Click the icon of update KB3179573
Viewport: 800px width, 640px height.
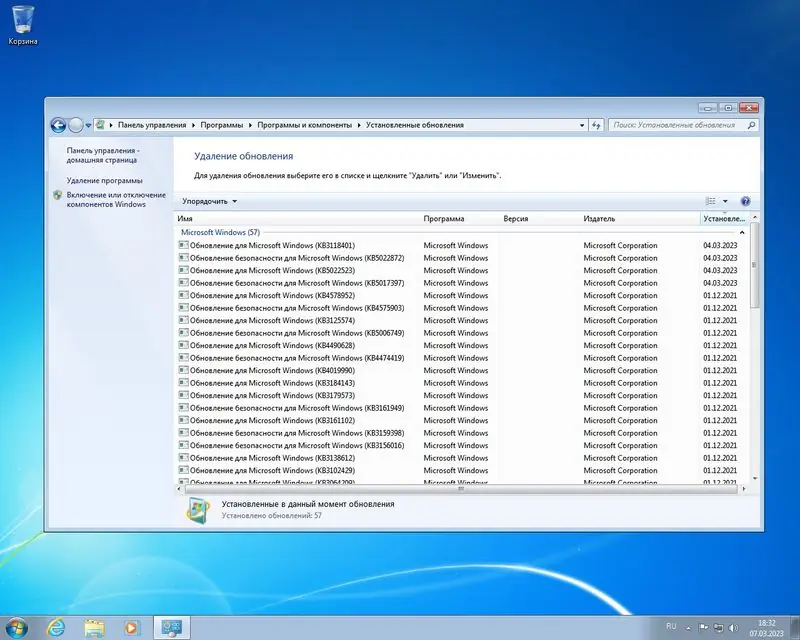click(183, 395)
